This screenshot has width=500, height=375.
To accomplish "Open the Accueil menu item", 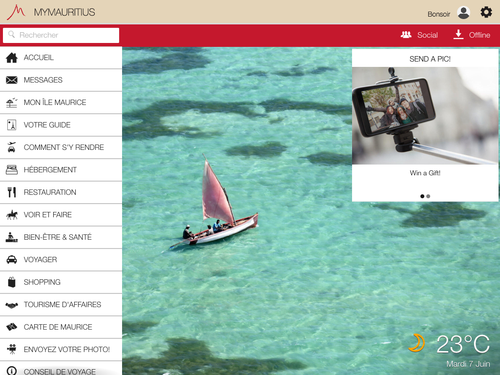I will point(61,58).
